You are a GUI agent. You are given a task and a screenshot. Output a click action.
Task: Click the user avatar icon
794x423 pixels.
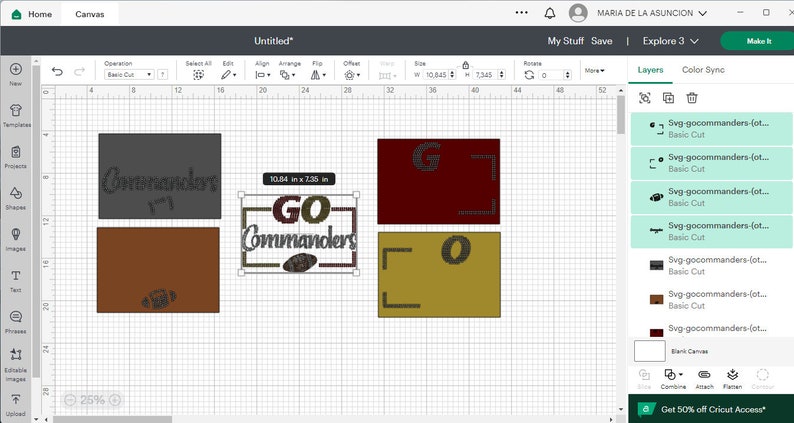pyautogui.click(x=578, y=13)
